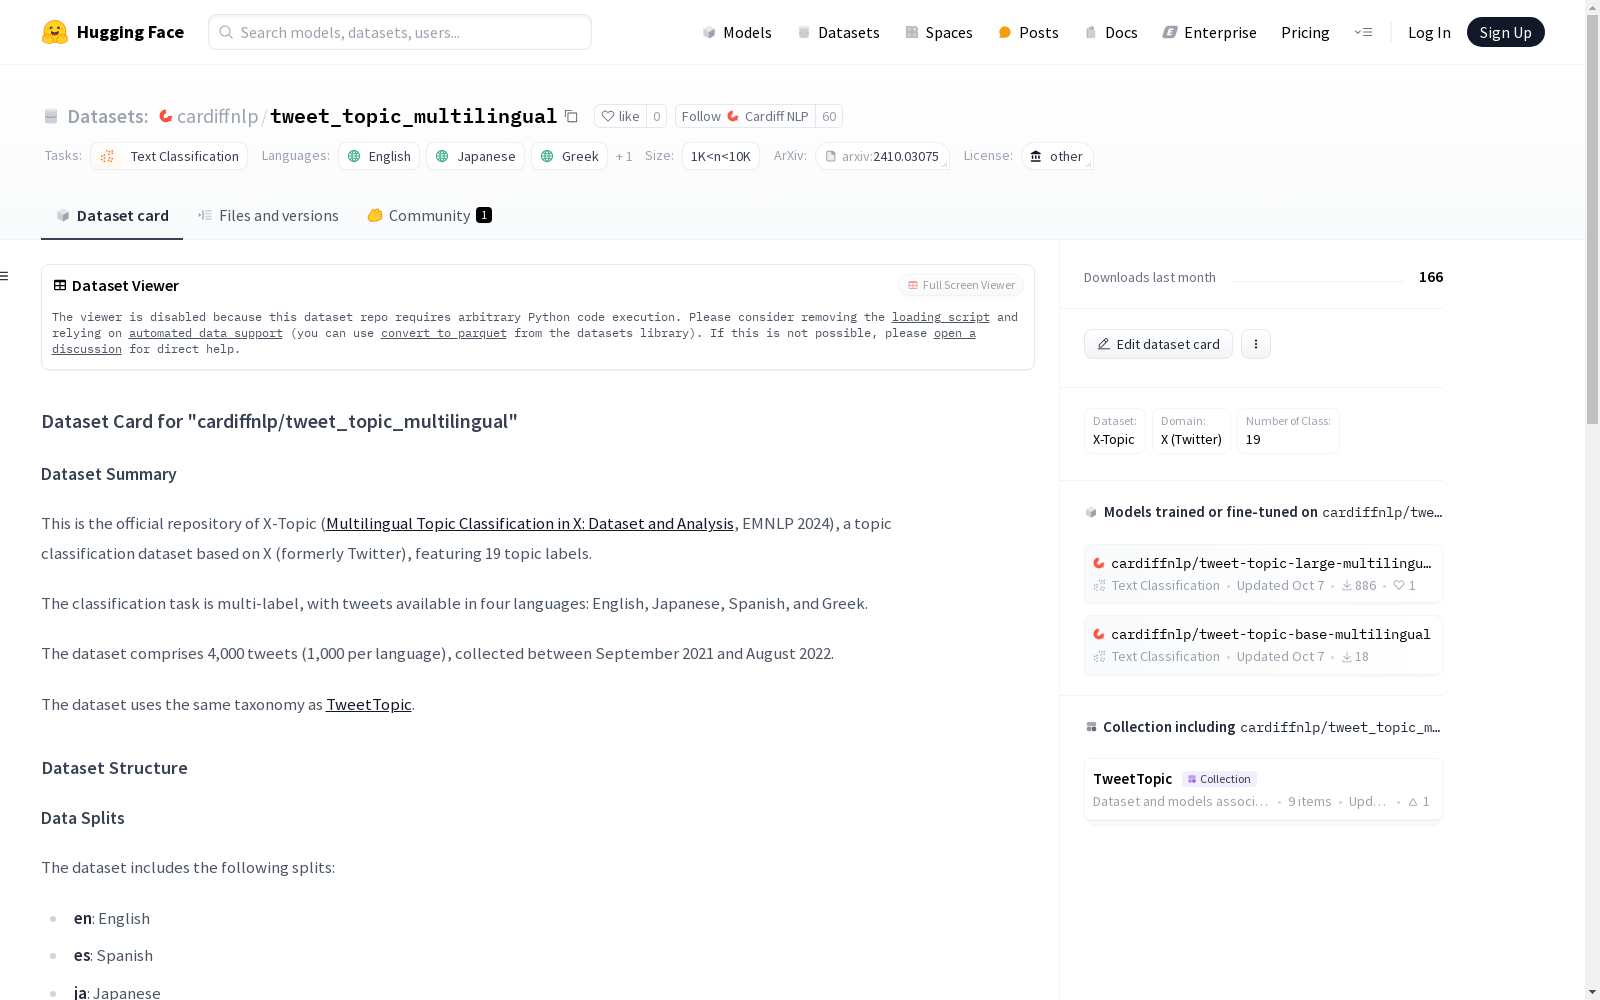Click the Datasets breadcrumb icon
The height and width of the screenshot is (1000, 1600).
(x=51, y=116)
